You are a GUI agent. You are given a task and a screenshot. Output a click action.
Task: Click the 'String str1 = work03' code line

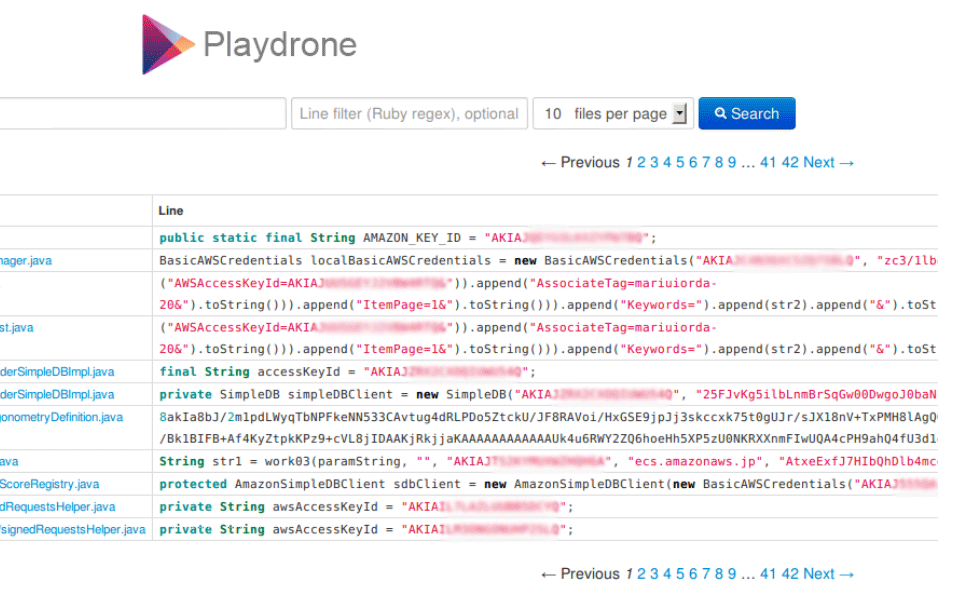pyautogui.click(x=548, y=461)
